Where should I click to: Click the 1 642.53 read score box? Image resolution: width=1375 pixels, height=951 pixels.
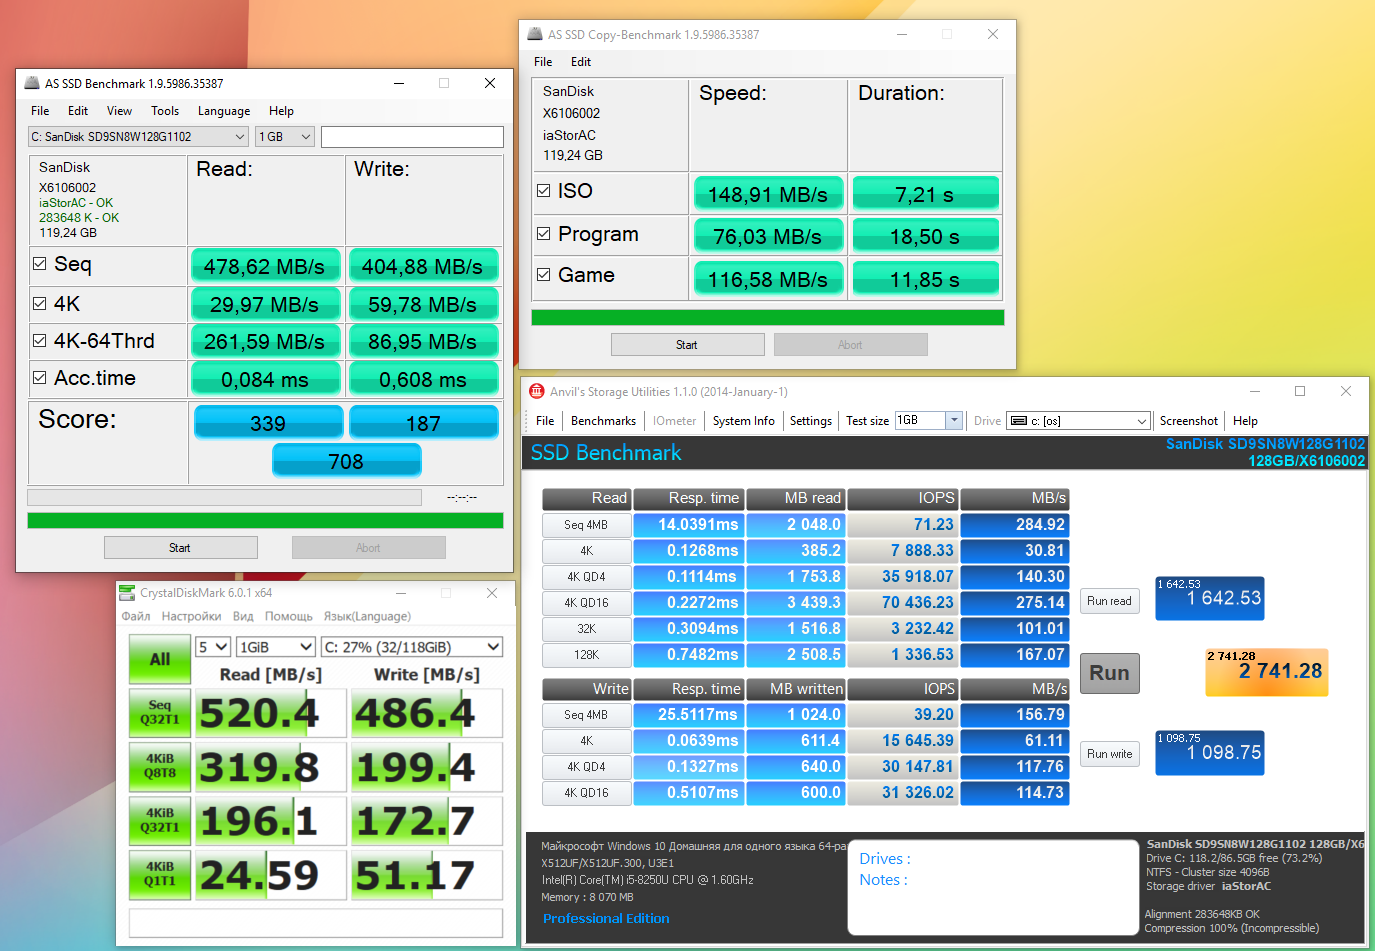coord(1210,598)
